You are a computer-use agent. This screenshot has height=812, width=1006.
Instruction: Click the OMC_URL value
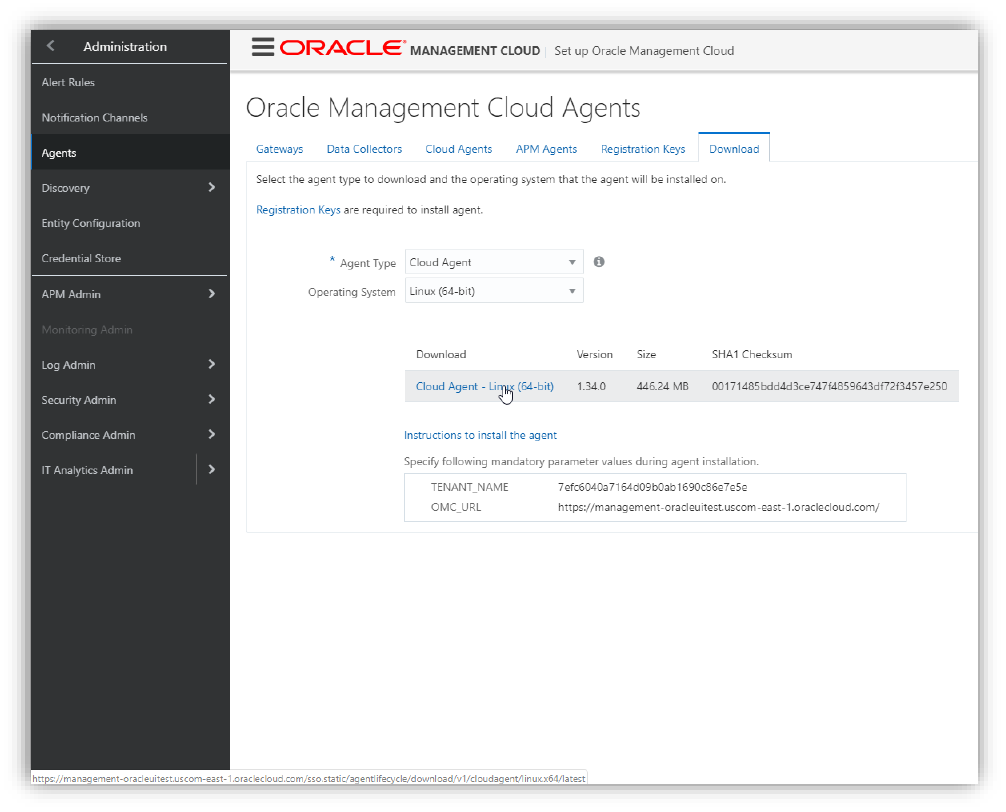719,507
